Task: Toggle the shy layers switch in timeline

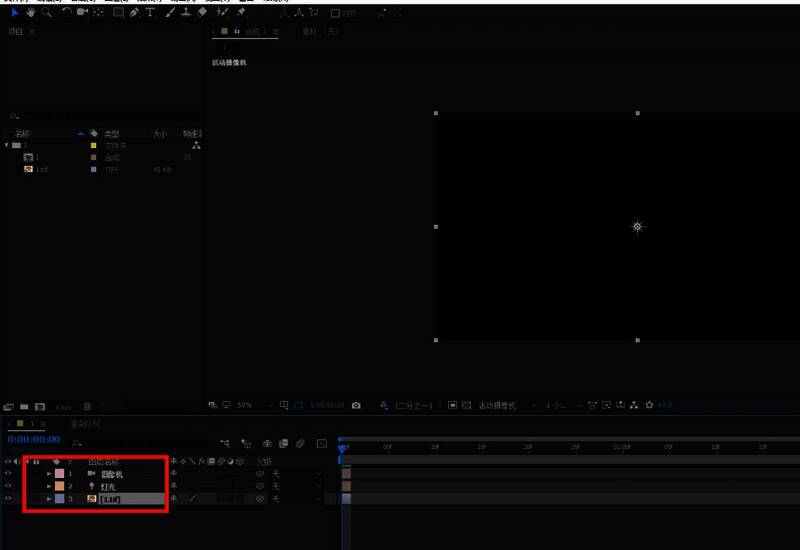Action: [267, 443]
